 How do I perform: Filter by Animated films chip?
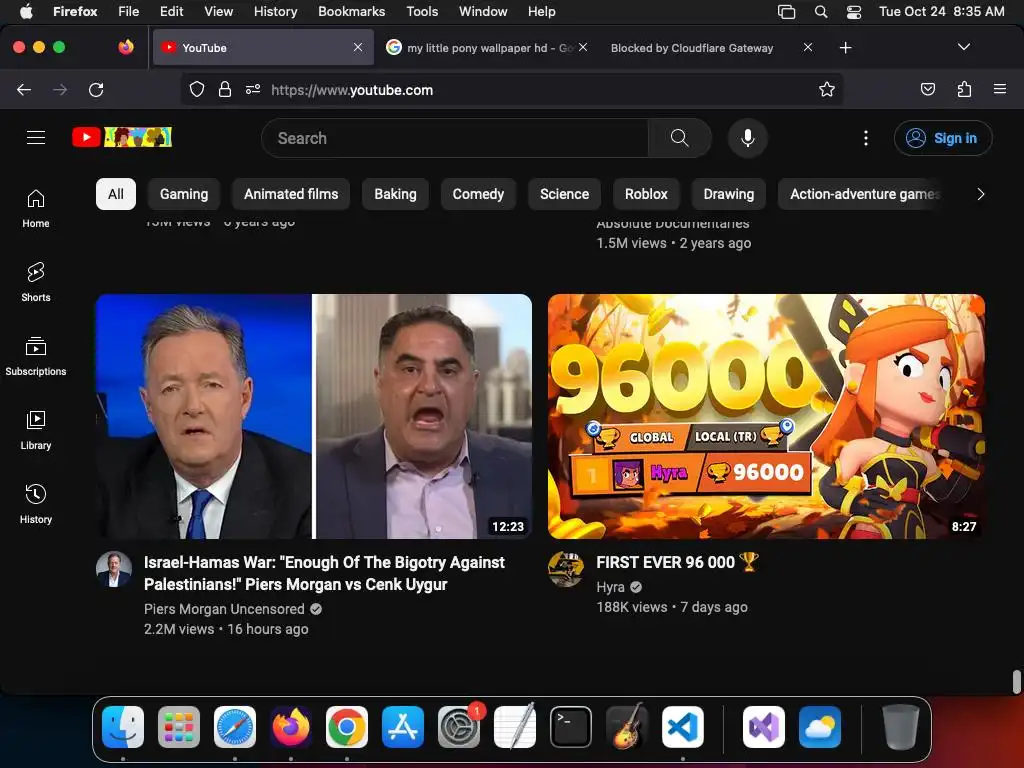pos(291,194)
